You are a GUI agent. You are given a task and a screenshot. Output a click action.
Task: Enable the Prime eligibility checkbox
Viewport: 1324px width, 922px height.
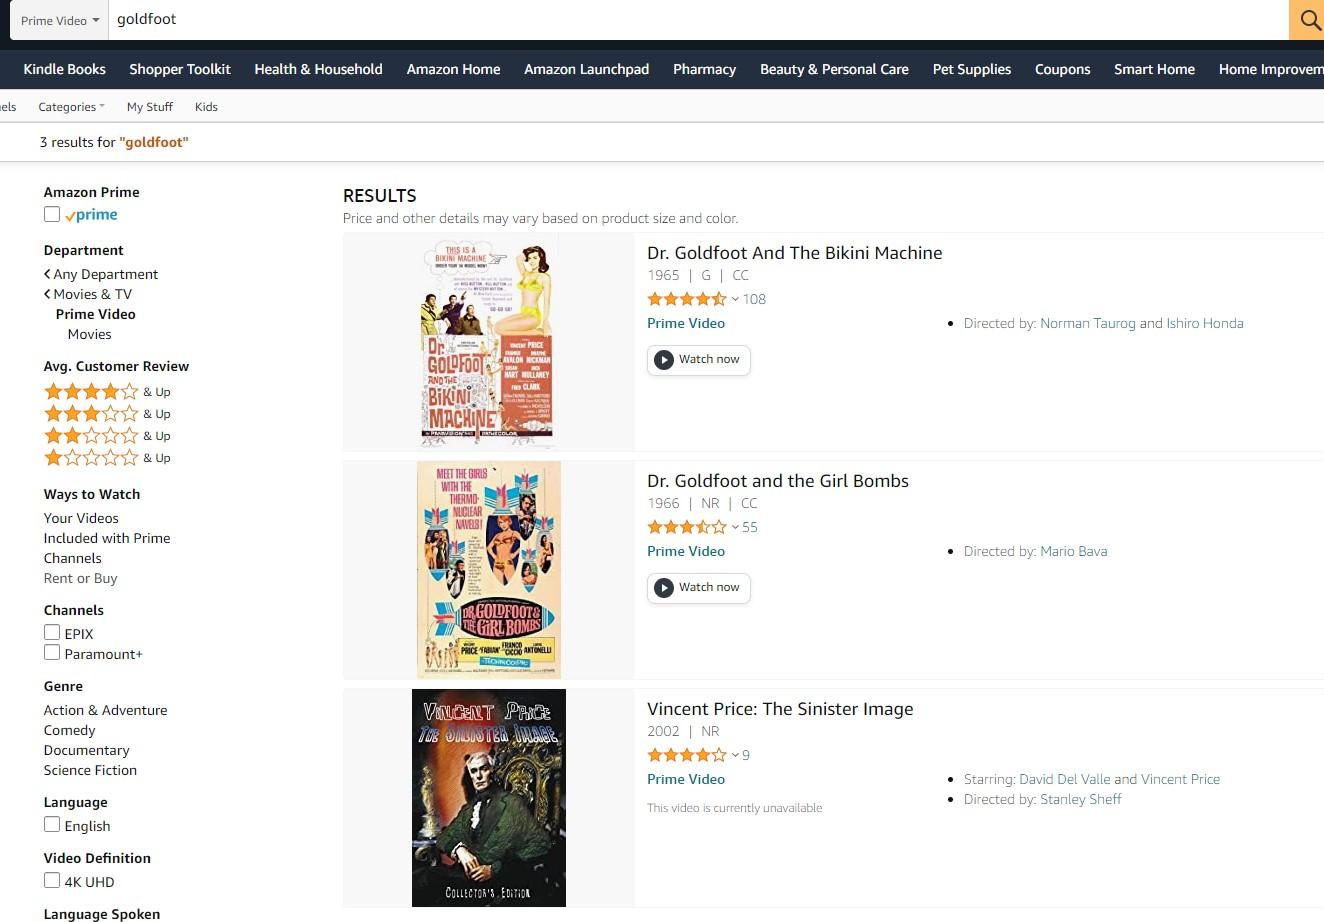52,214
